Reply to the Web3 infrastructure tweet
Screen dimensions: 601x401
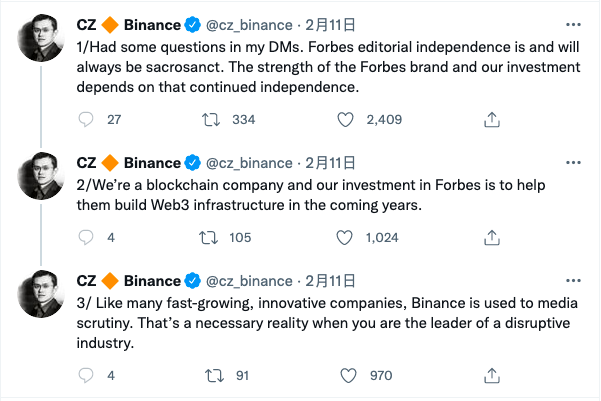coord(86,238)
